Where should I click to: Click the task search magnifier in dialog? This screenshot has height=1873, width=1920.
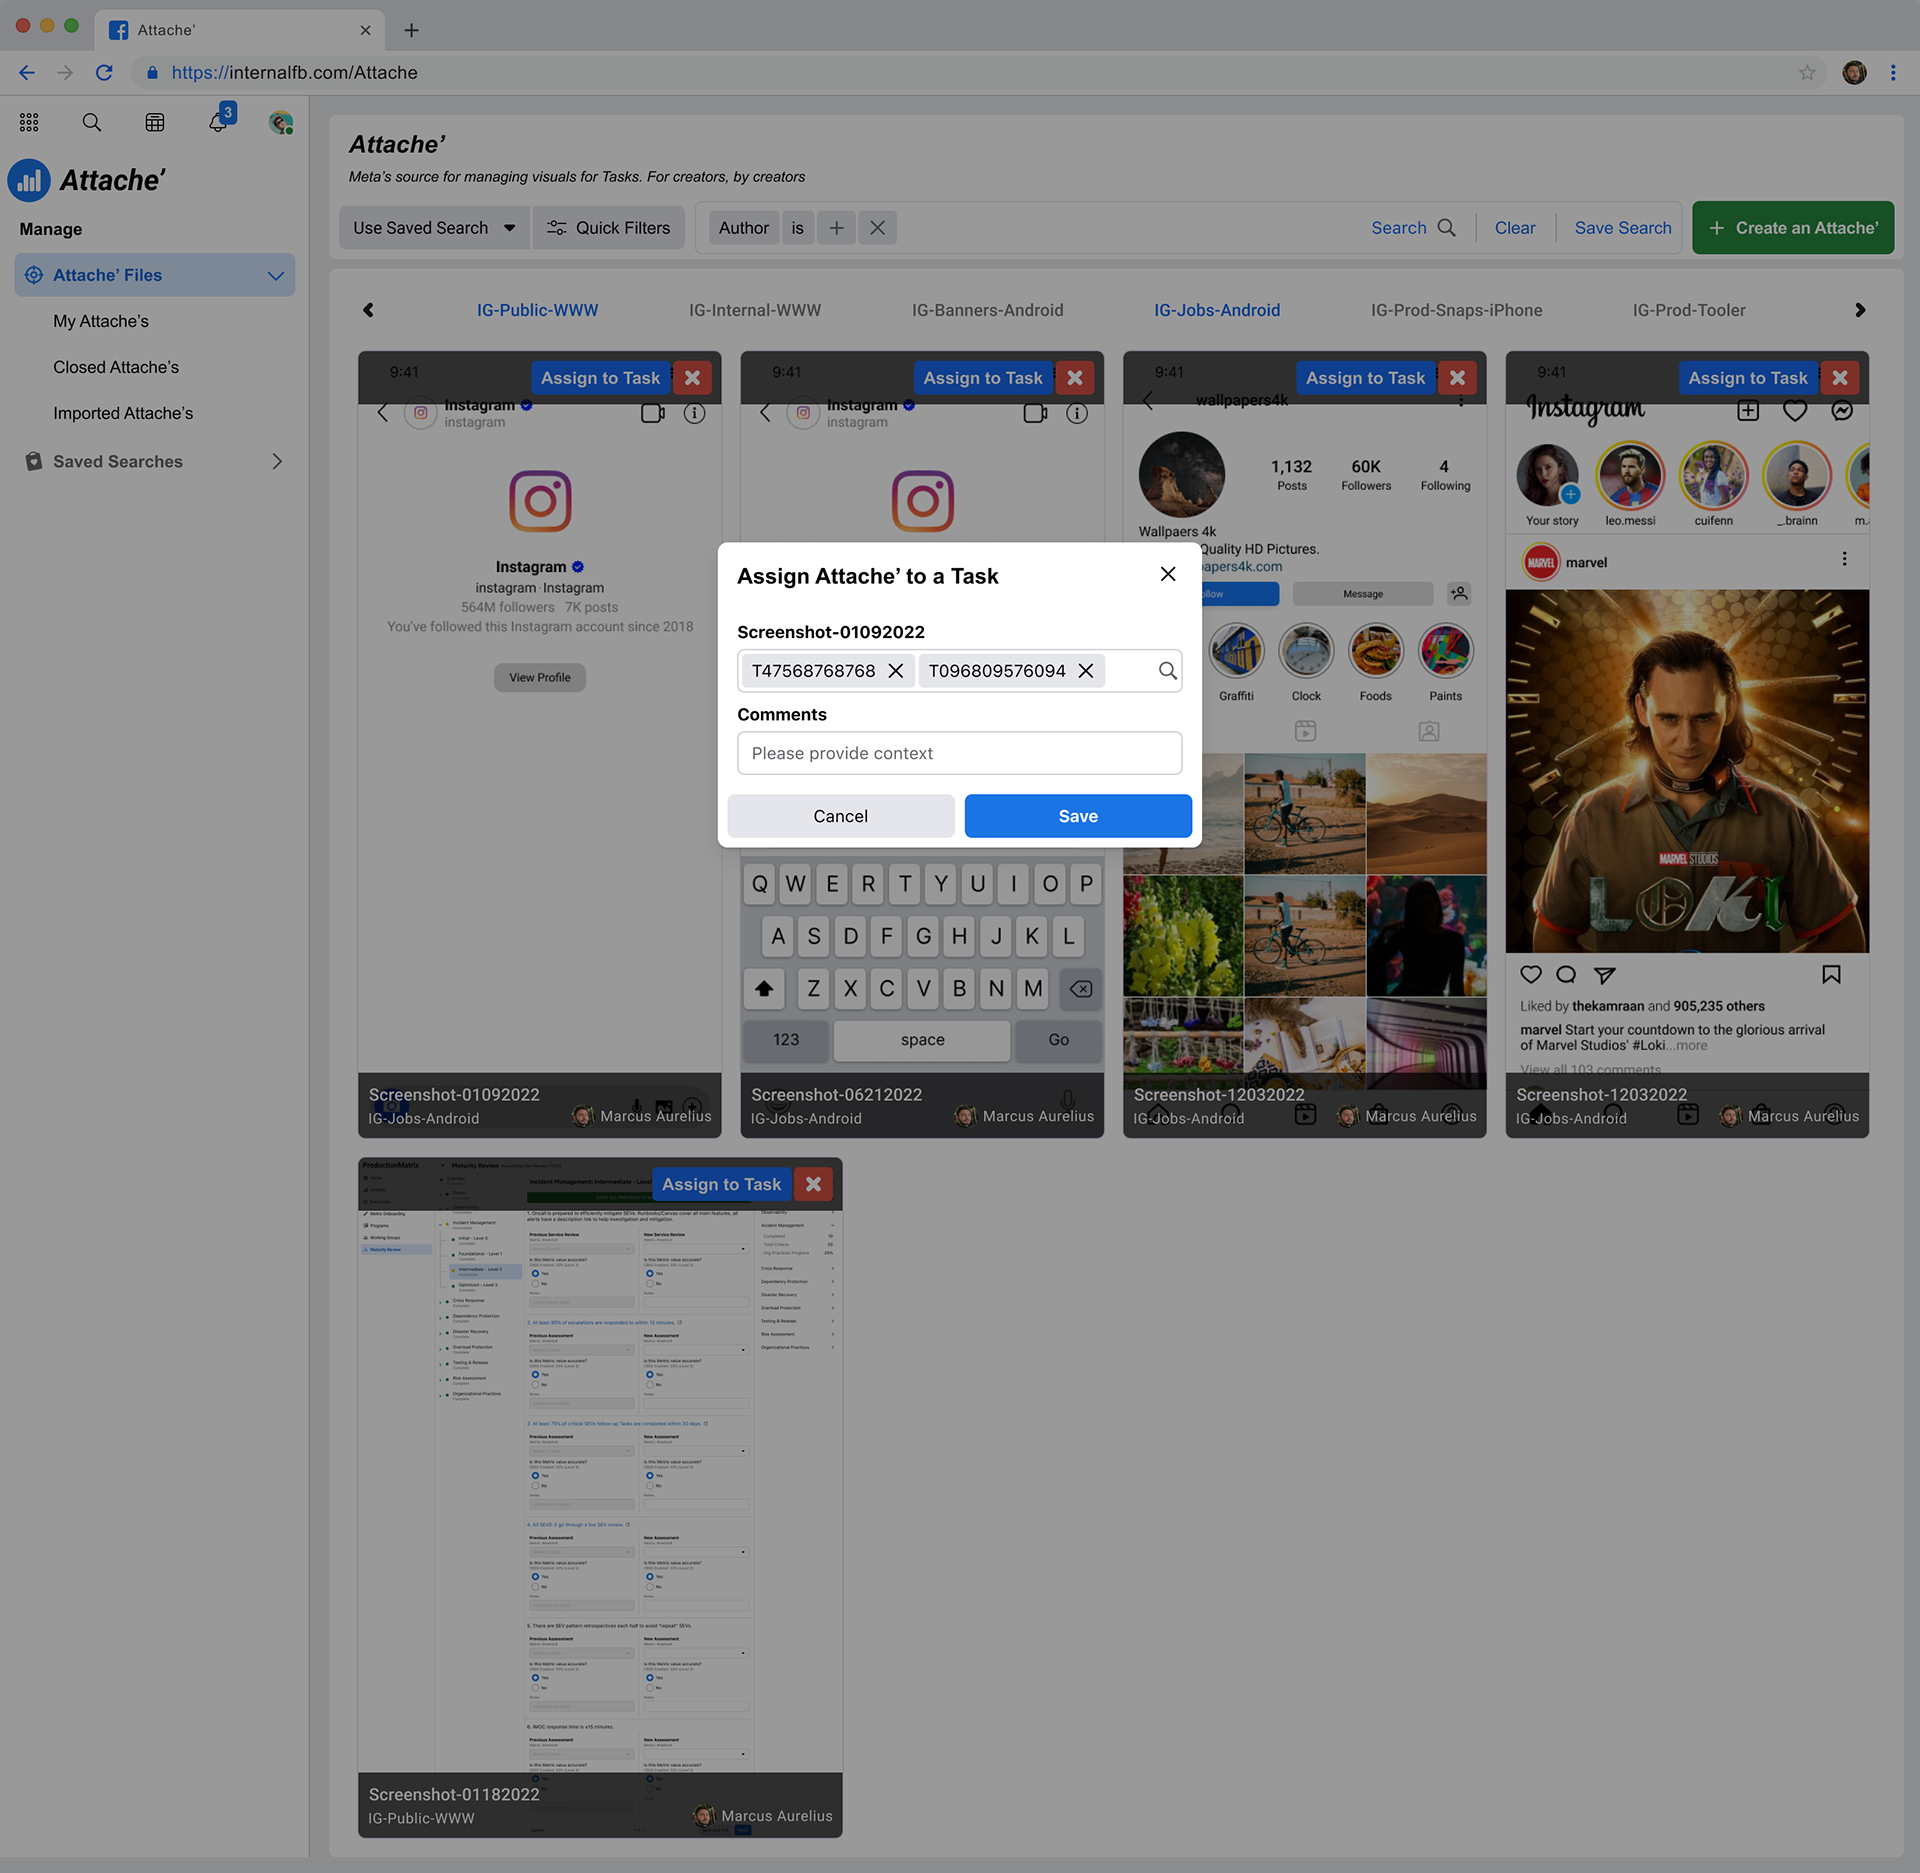pos(1167,671)
